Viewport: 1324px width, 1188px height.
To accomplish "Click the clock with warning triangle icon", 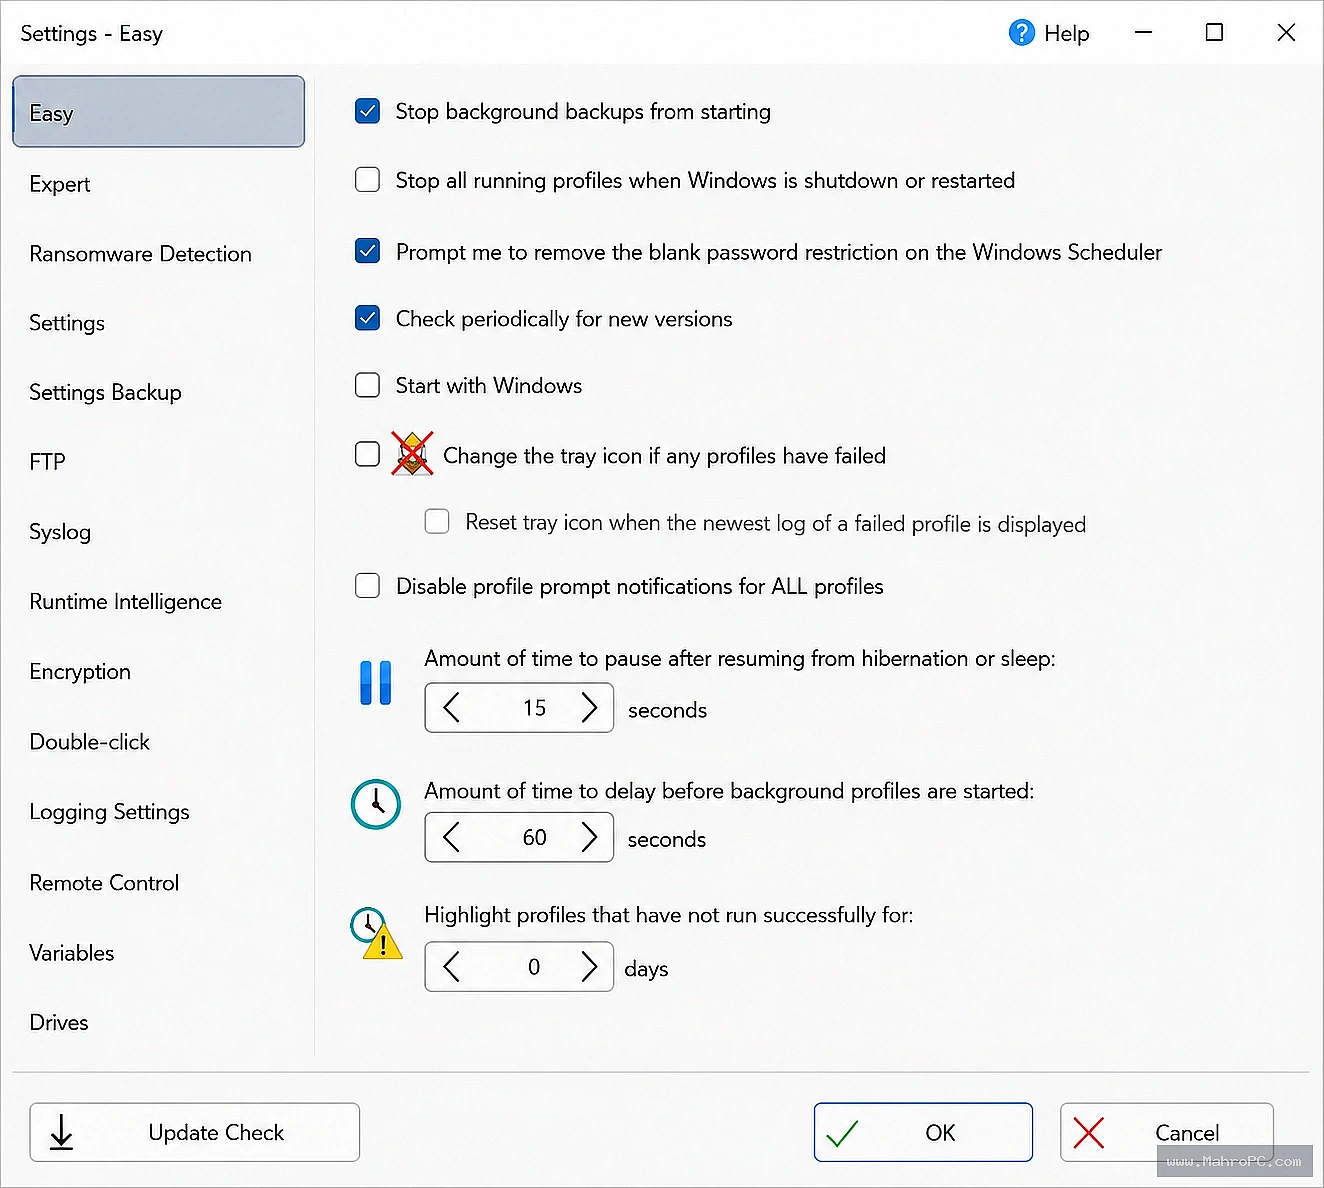I will (x=377, y=933).
